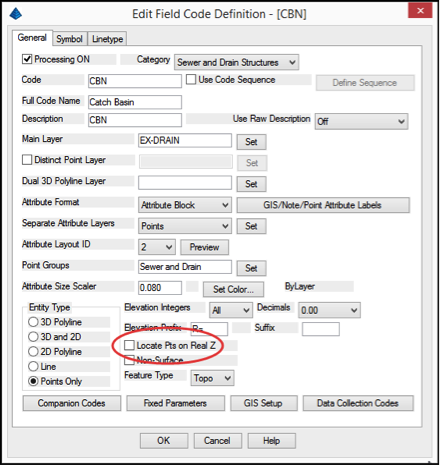Switch to the Symbol tab
This screenshot has width=440, height=465.
pos(69,39)
